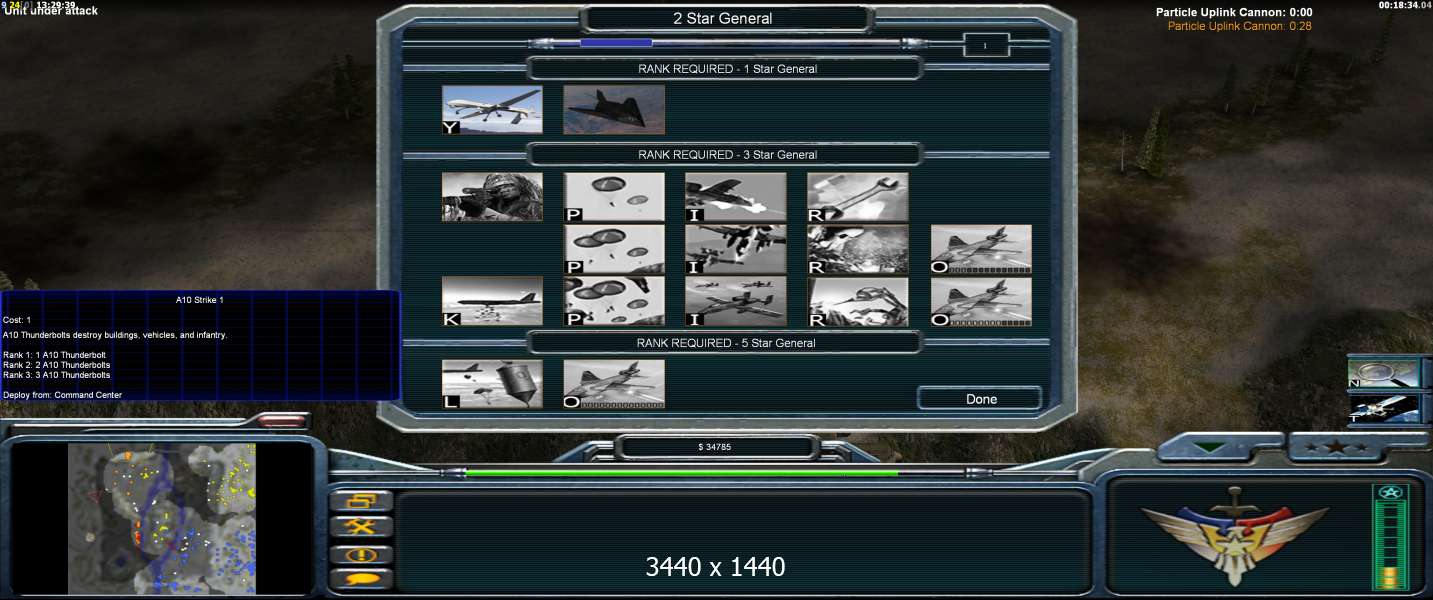Select the Stealth Fighter power icon
The image size is (1433, 600).
click(x=614, y=110)
